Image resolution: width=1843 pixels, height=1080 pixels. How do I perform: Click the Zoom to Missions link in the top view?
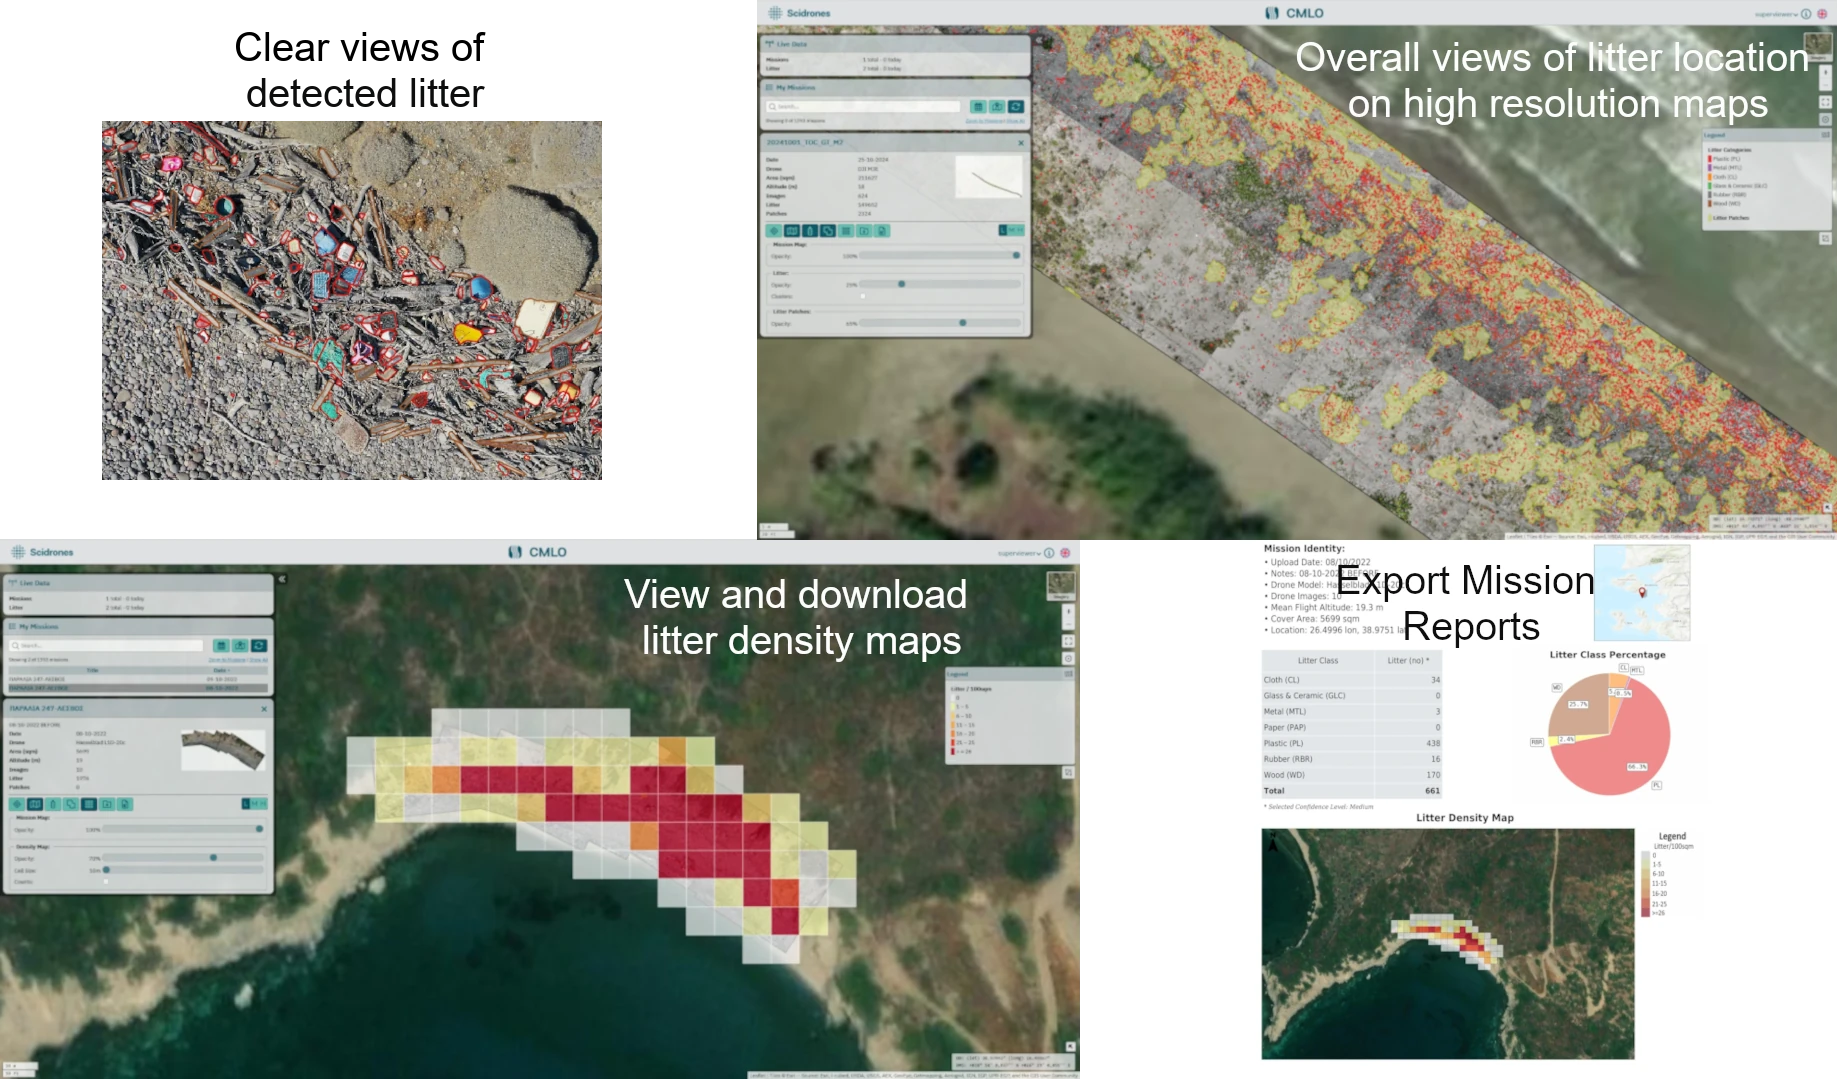[984, 121]
